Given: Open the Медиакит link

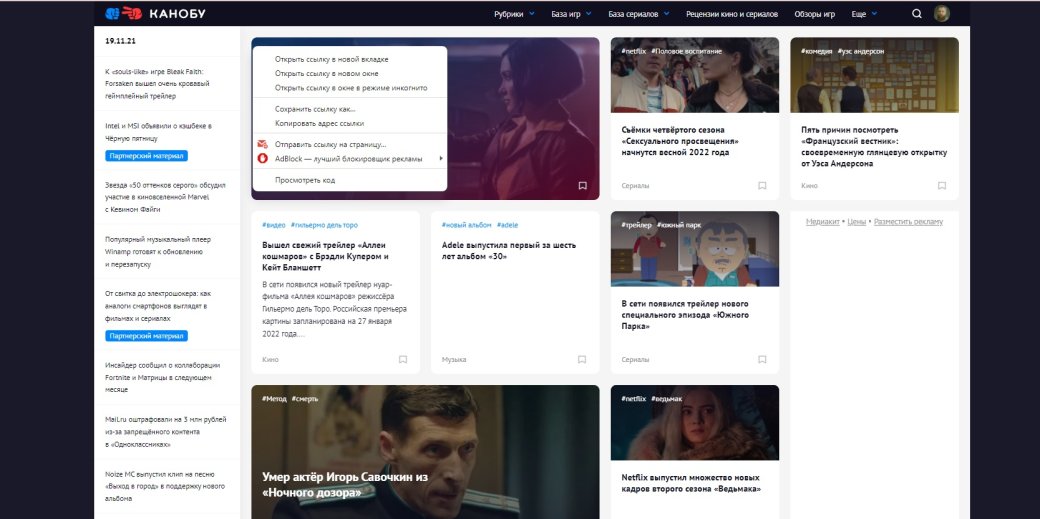Looking at the screenshot, I should coord(822,222).
